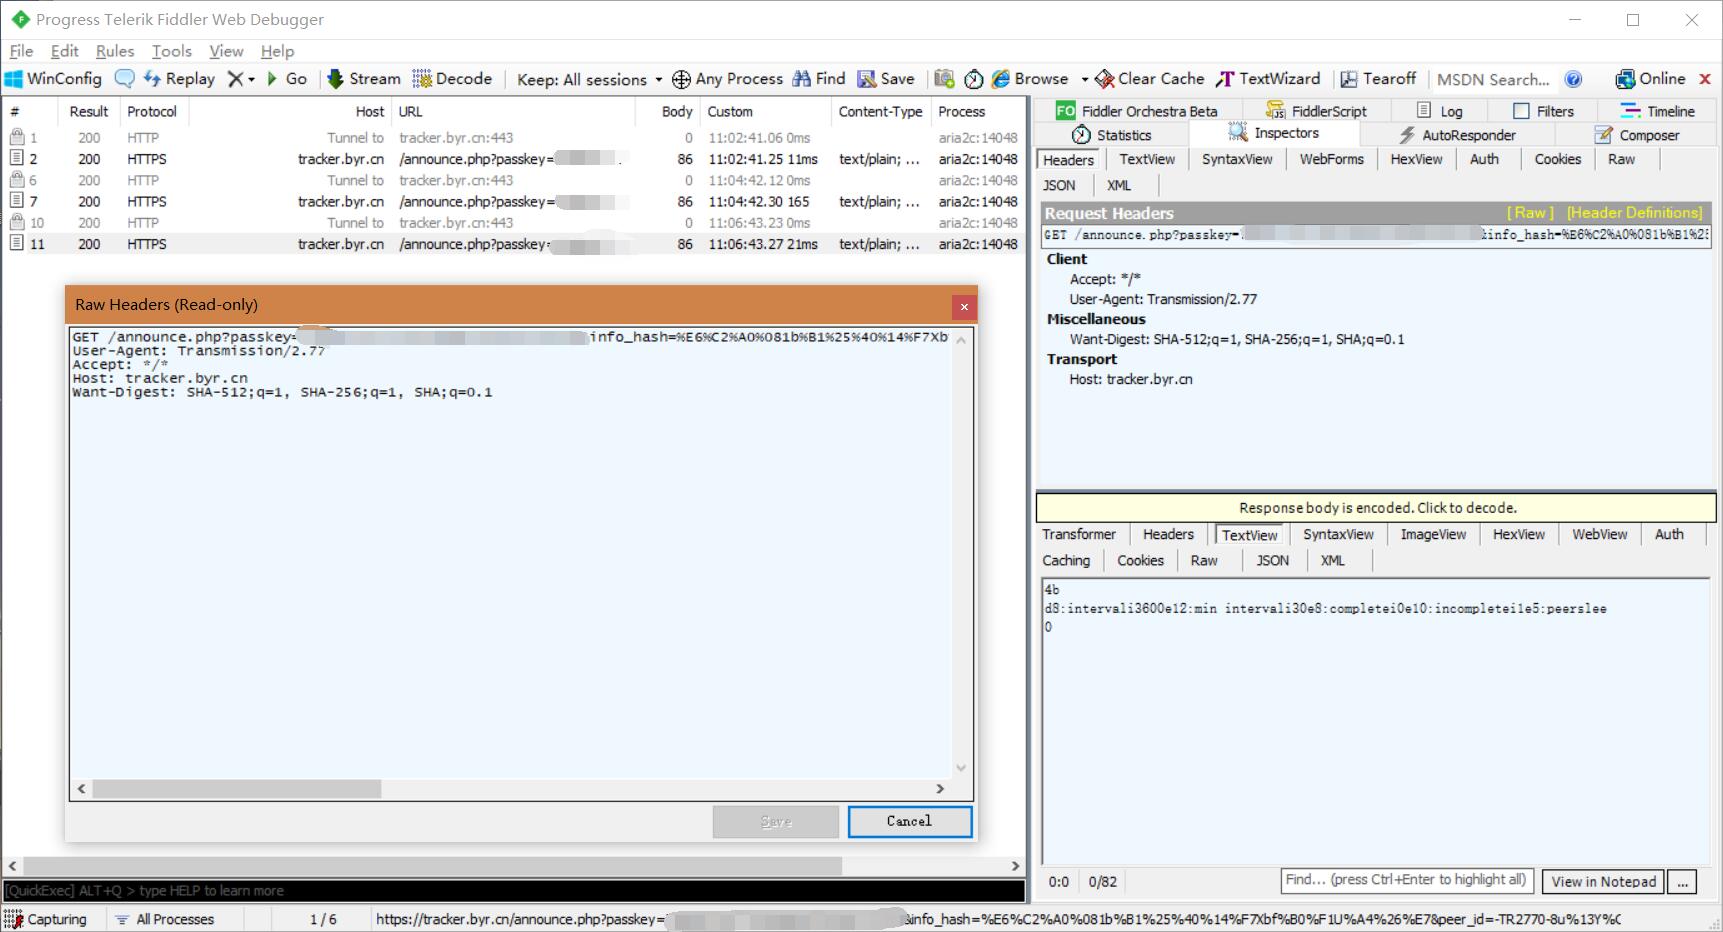Click the blue help question icon
The image size is (1723, 932).
click(1573, 79)
